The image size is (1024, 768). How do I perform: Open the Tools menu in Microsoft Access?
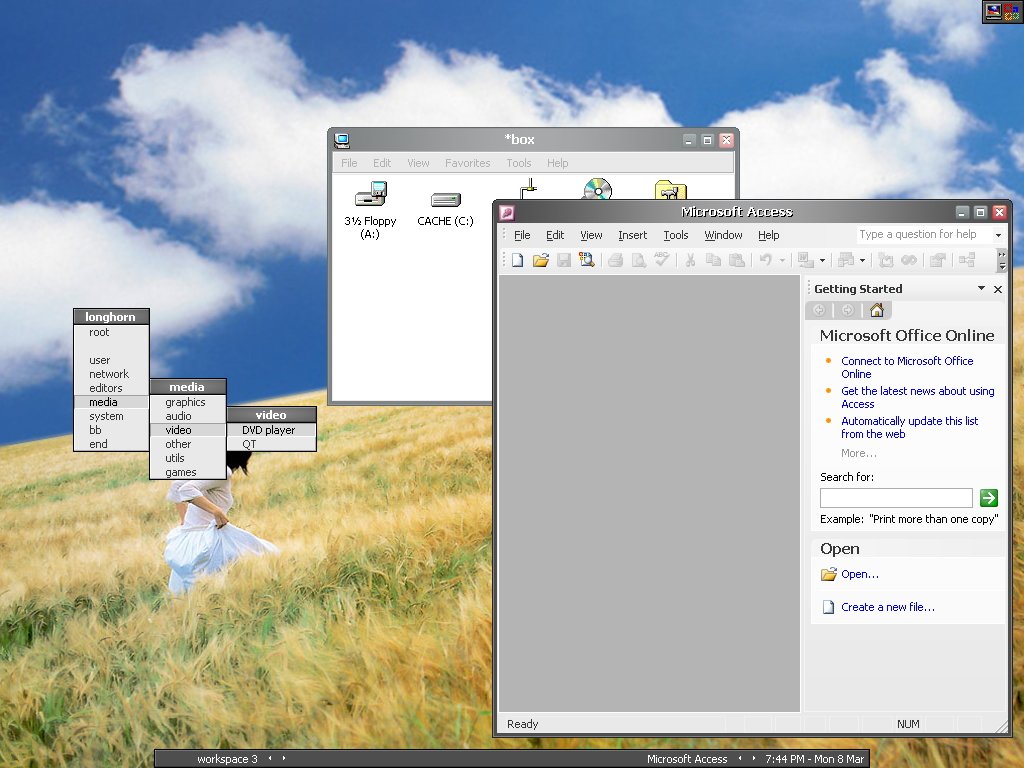[x=675, y=235]
